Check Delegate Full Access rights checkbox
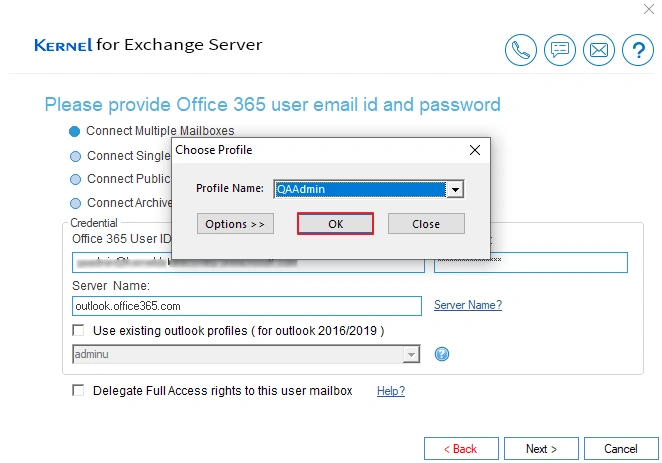 (78, 390)
